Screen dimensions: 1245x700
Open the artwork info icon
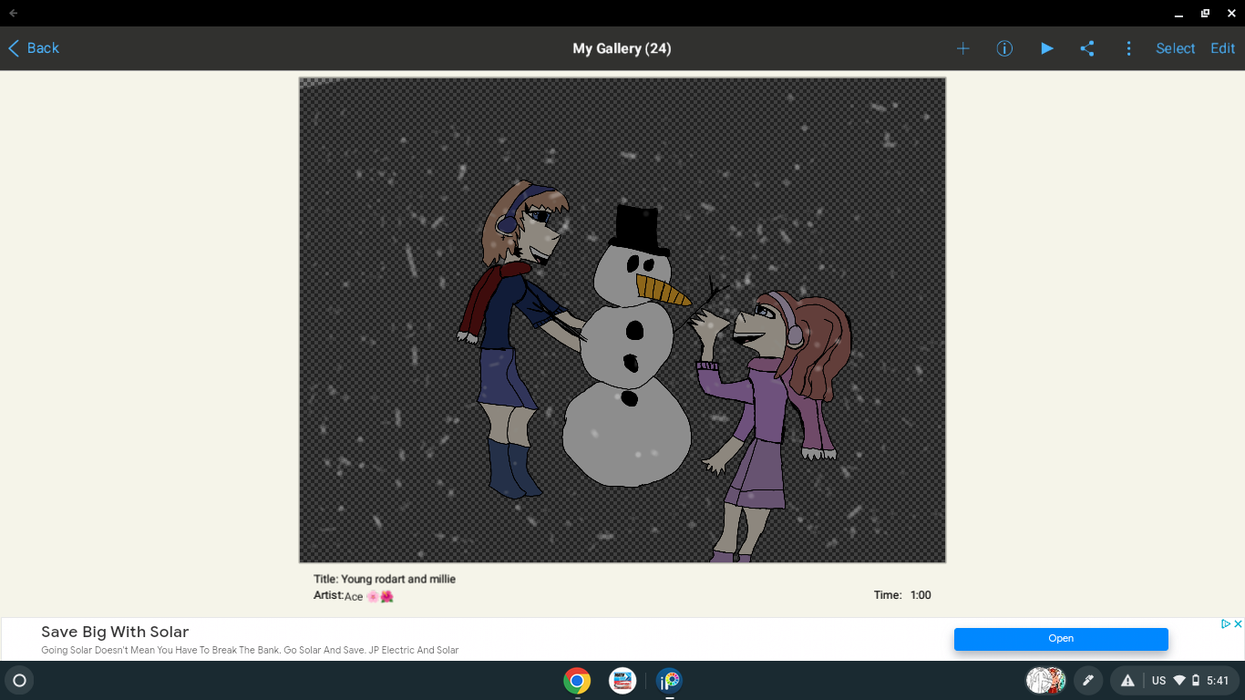[1004, 48]
